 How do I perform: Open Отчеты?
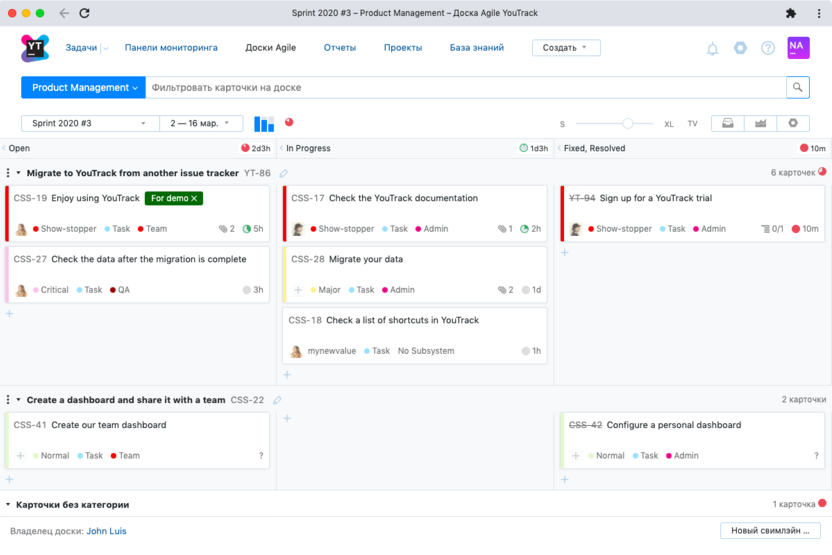340,48
